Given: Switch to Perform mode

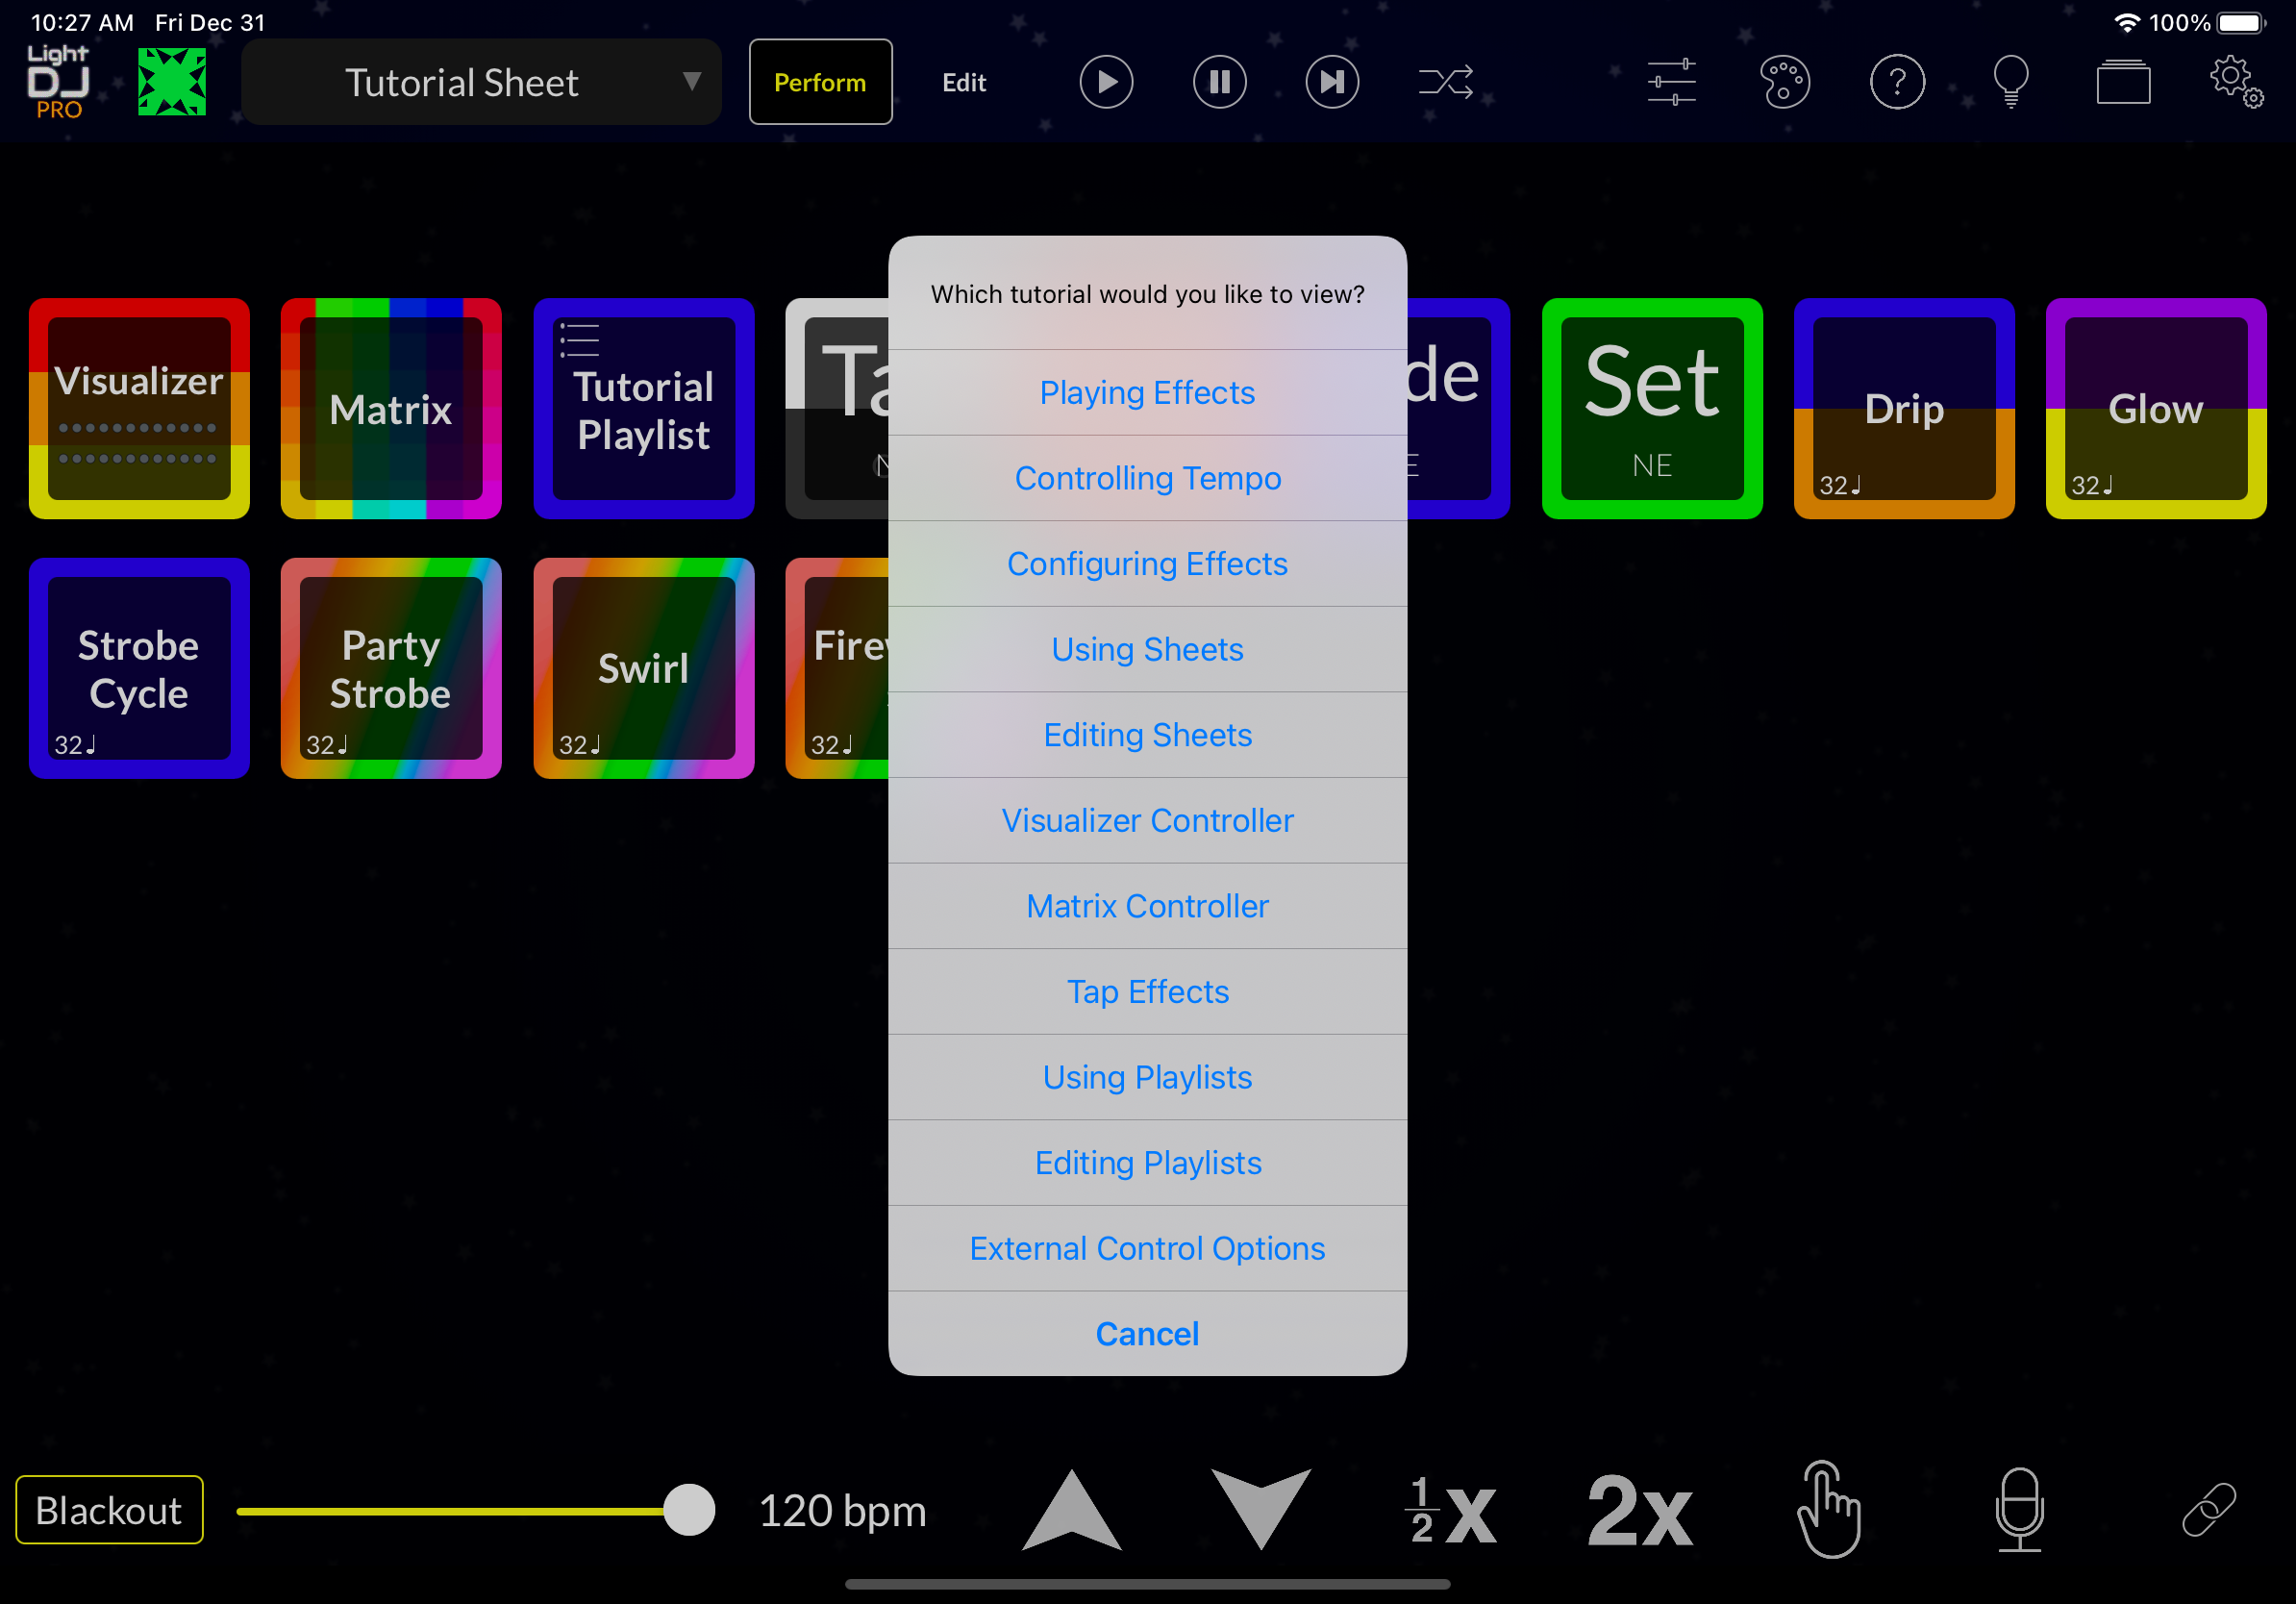Looking at the screenshot, I should pos(820,82).
